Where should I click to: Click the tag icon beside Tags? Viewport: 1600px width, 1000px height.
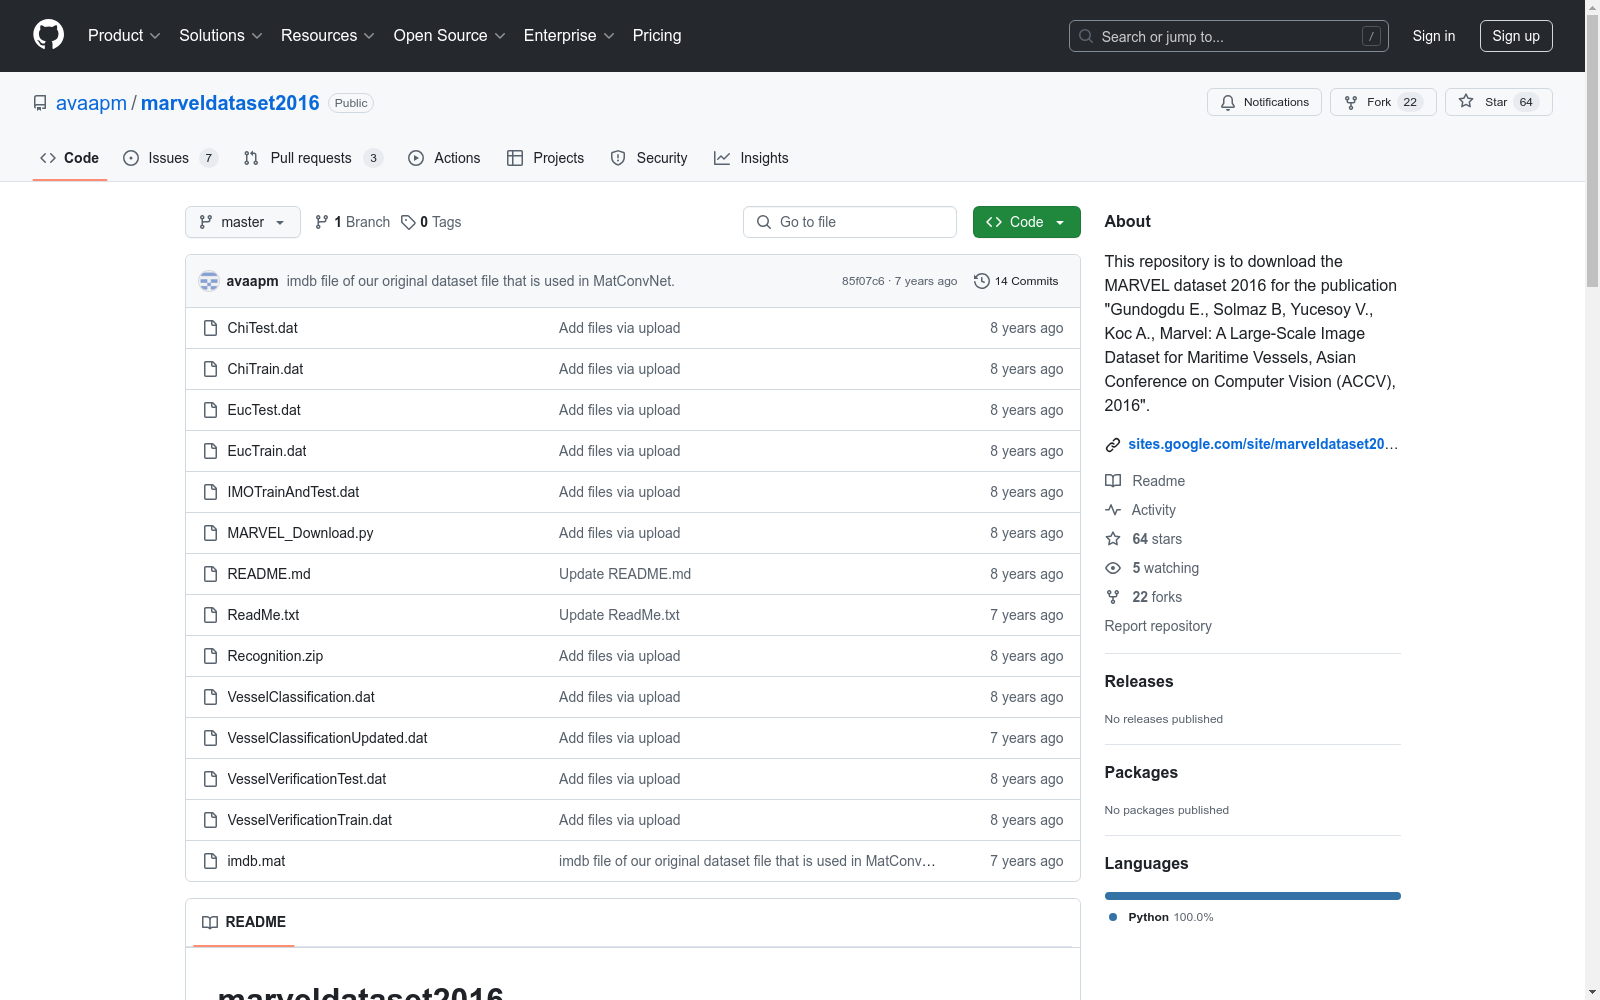coord(408,222)
